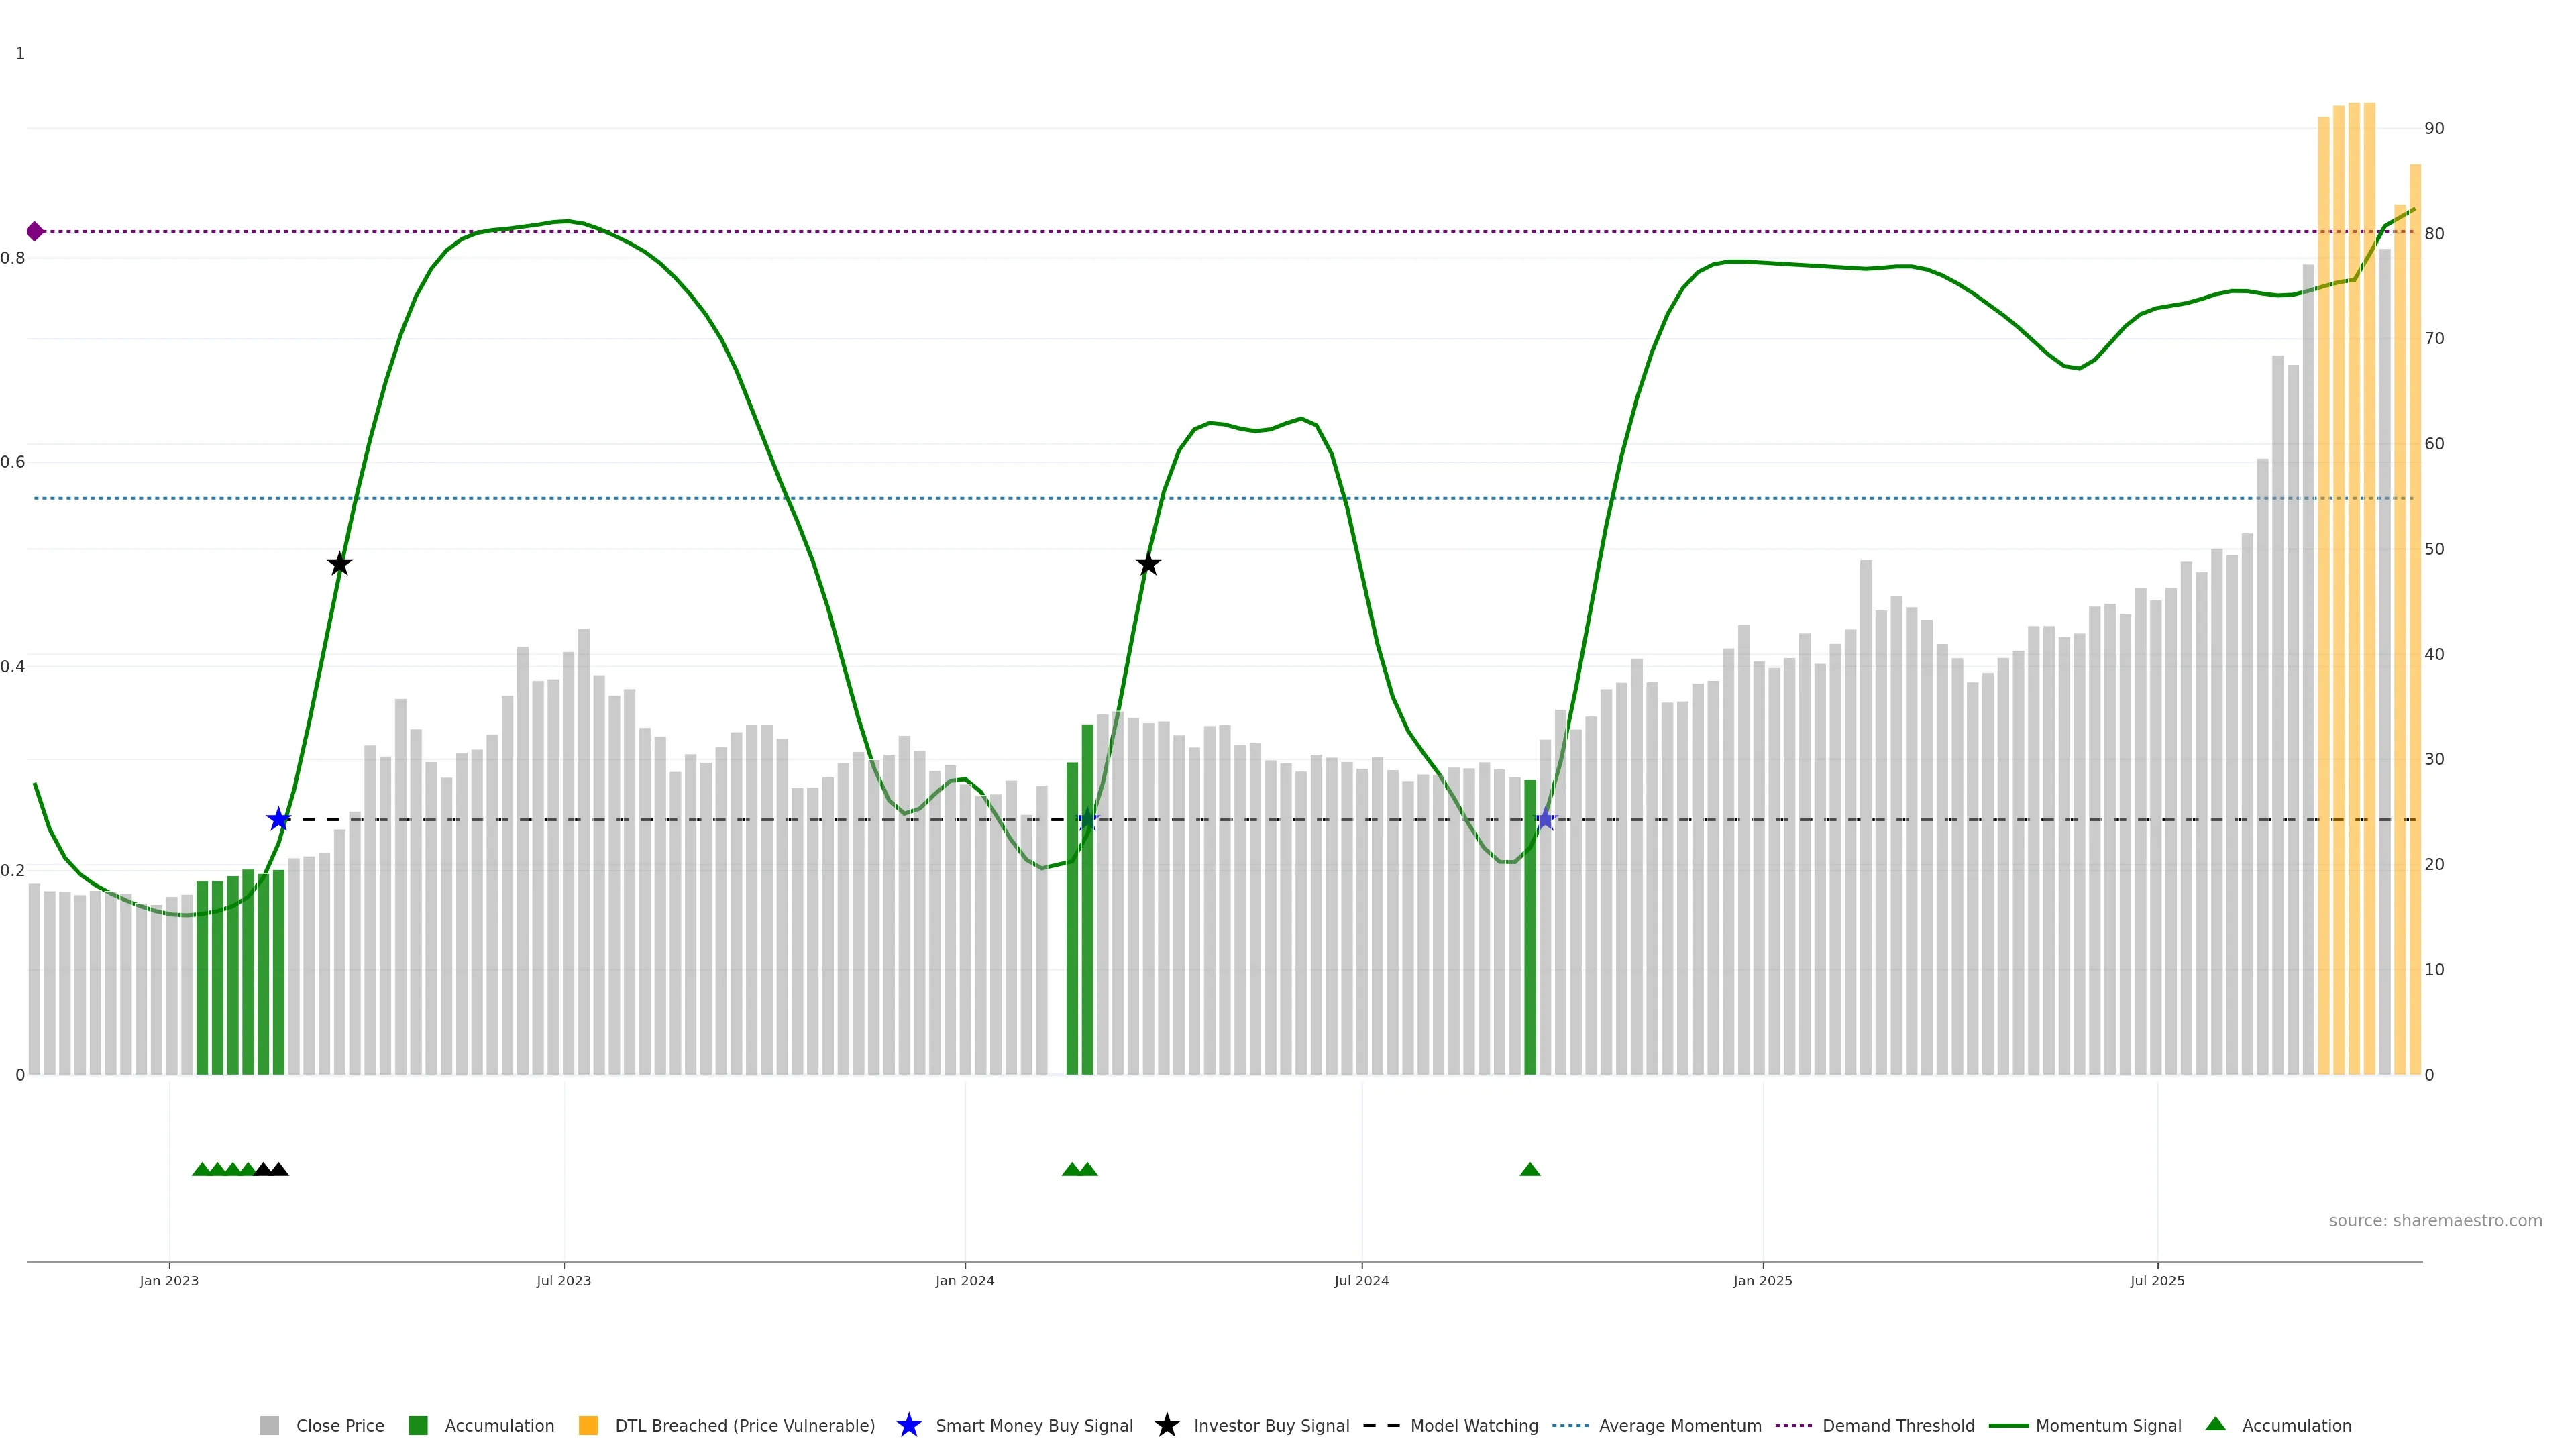The image size is (2576, 1449).
Task: Click the source sharemaestro.com text
Action: (2434, 1221)
